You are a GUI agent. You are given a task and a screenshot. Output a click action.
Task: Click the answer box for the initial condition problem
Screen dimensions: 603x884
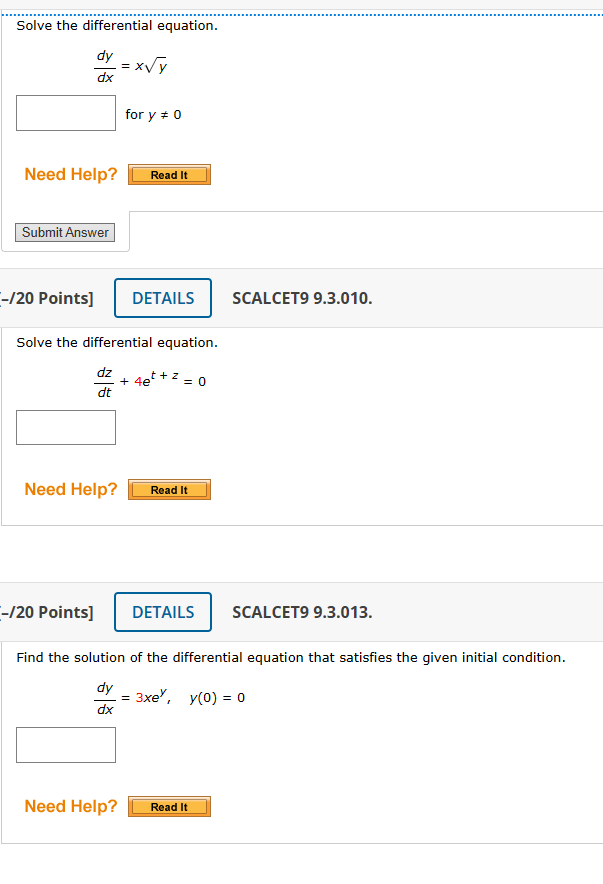click(x=65, y=744)
